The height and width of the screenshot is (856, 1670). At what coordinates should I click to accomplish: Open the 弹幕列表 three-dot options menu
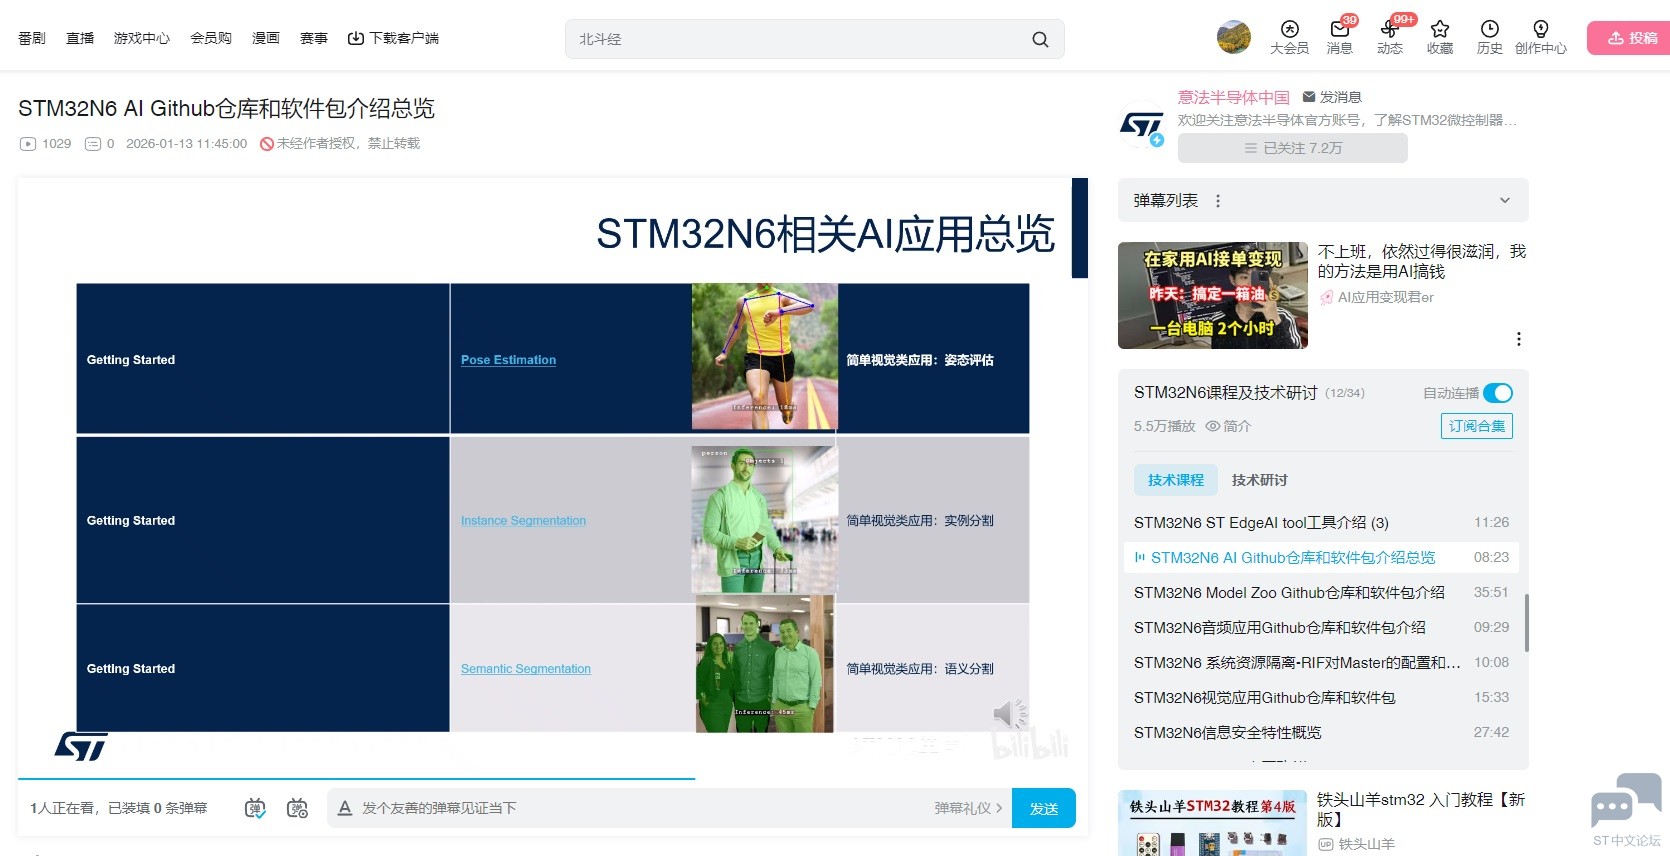(1218, 200)
